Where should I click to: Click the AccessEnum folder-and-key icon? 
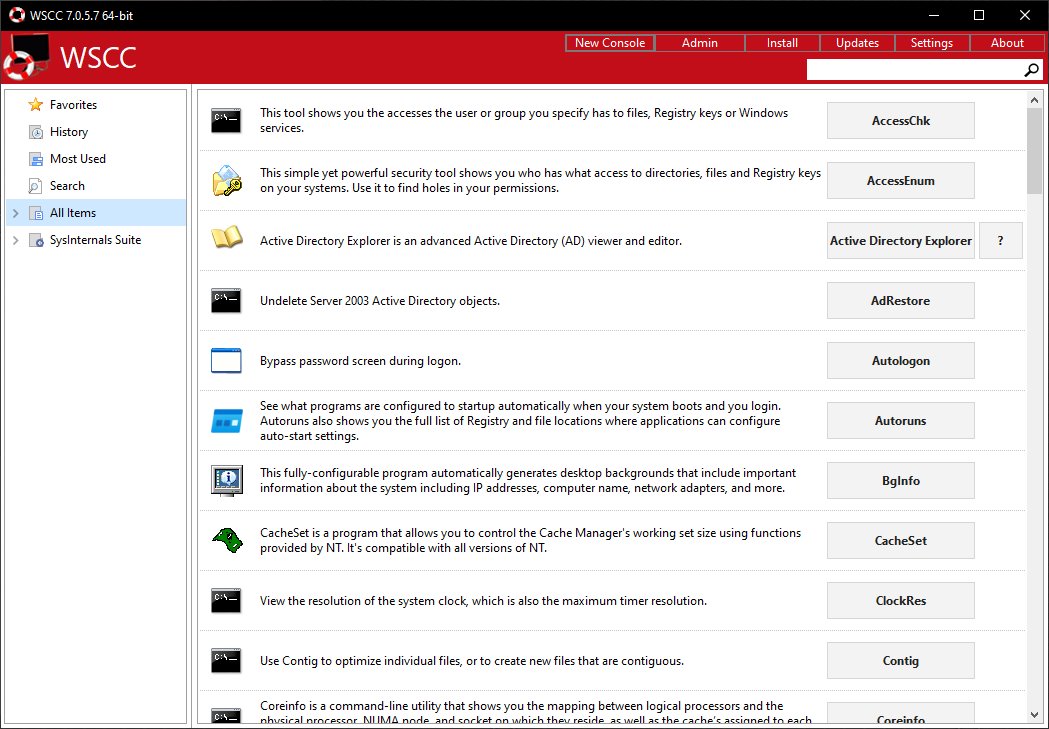(226, 181)
